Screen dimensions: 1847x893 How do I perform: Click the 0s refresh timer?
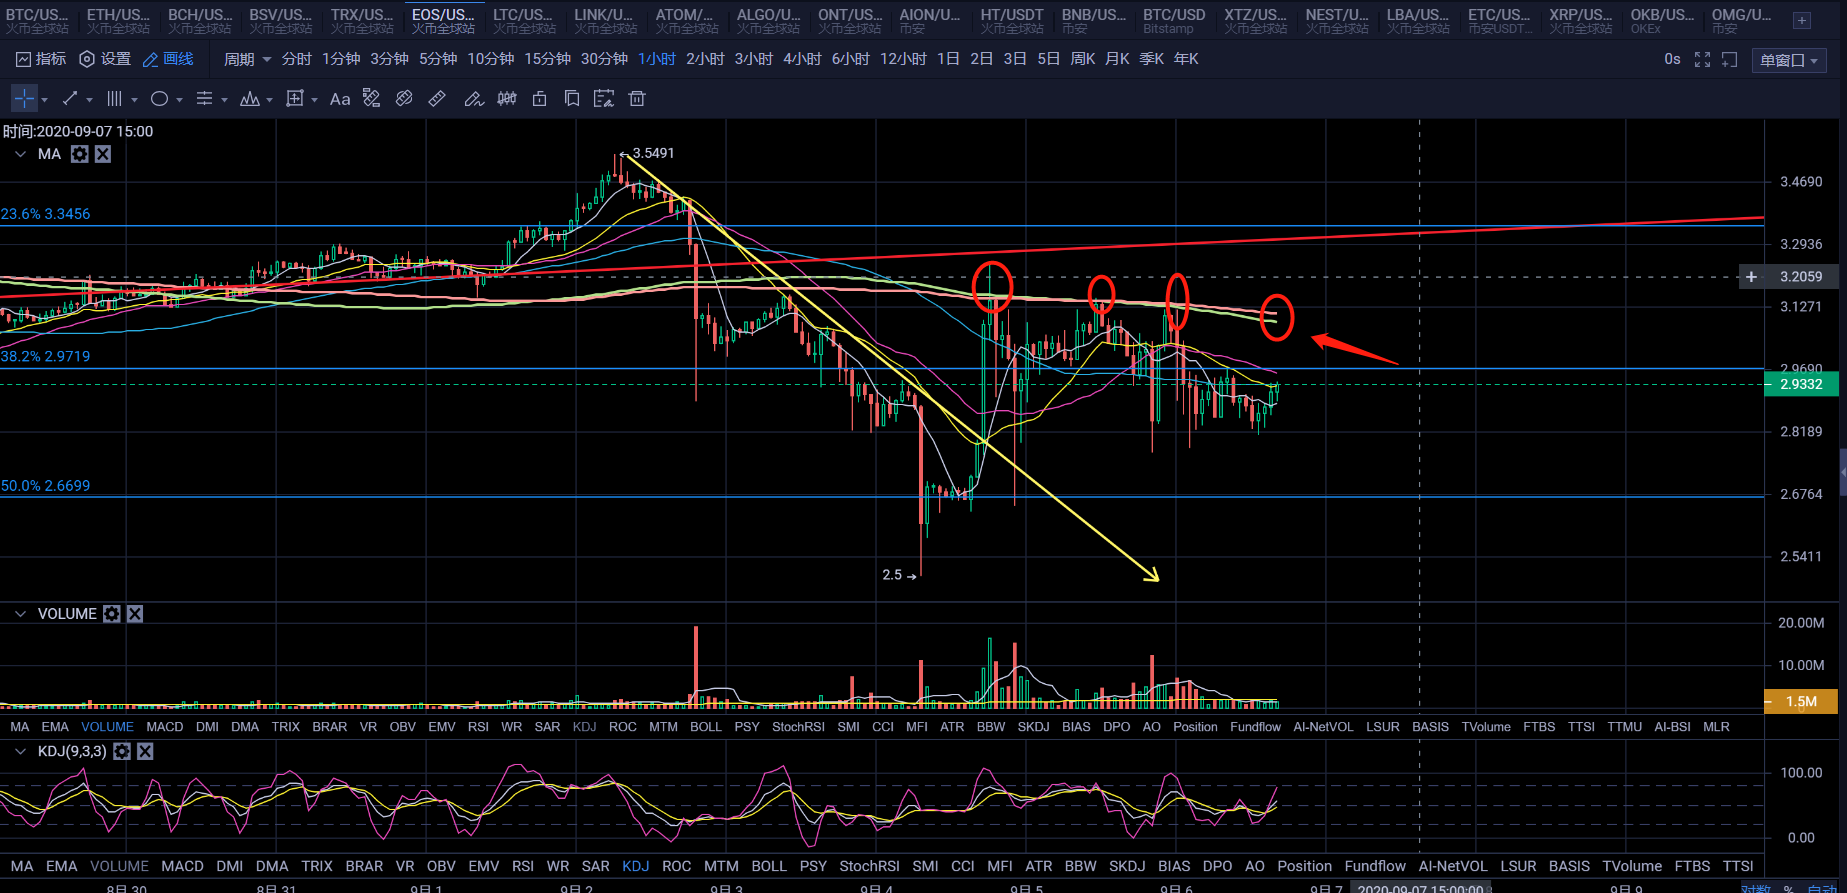click(1672, 59)
